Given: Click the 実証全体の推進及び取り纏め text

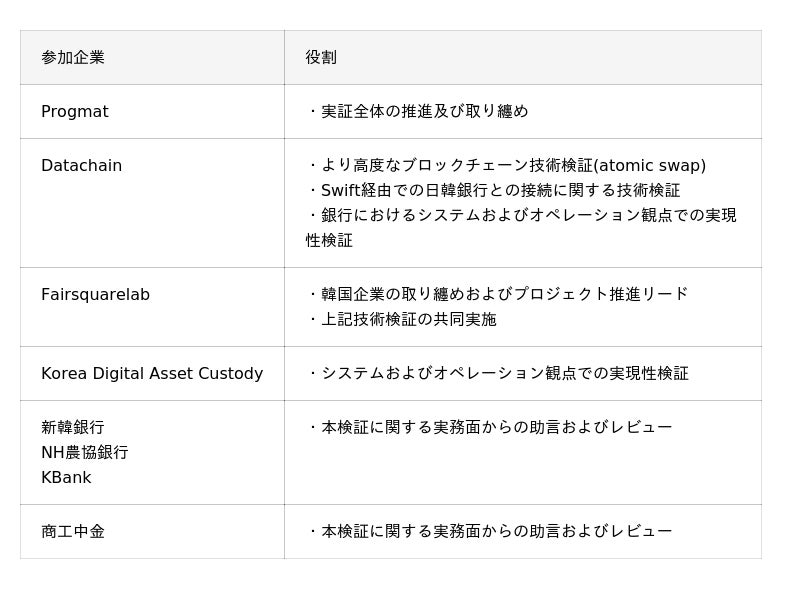Looking at the screenshot, I should click(424, 112).
